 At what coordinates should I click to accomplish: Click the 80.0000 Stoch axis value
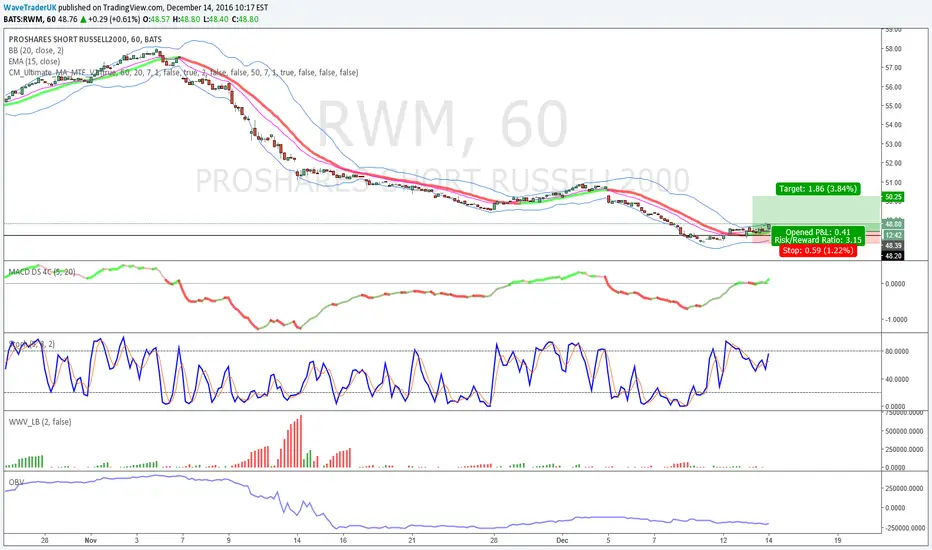[x=896, y=351]
